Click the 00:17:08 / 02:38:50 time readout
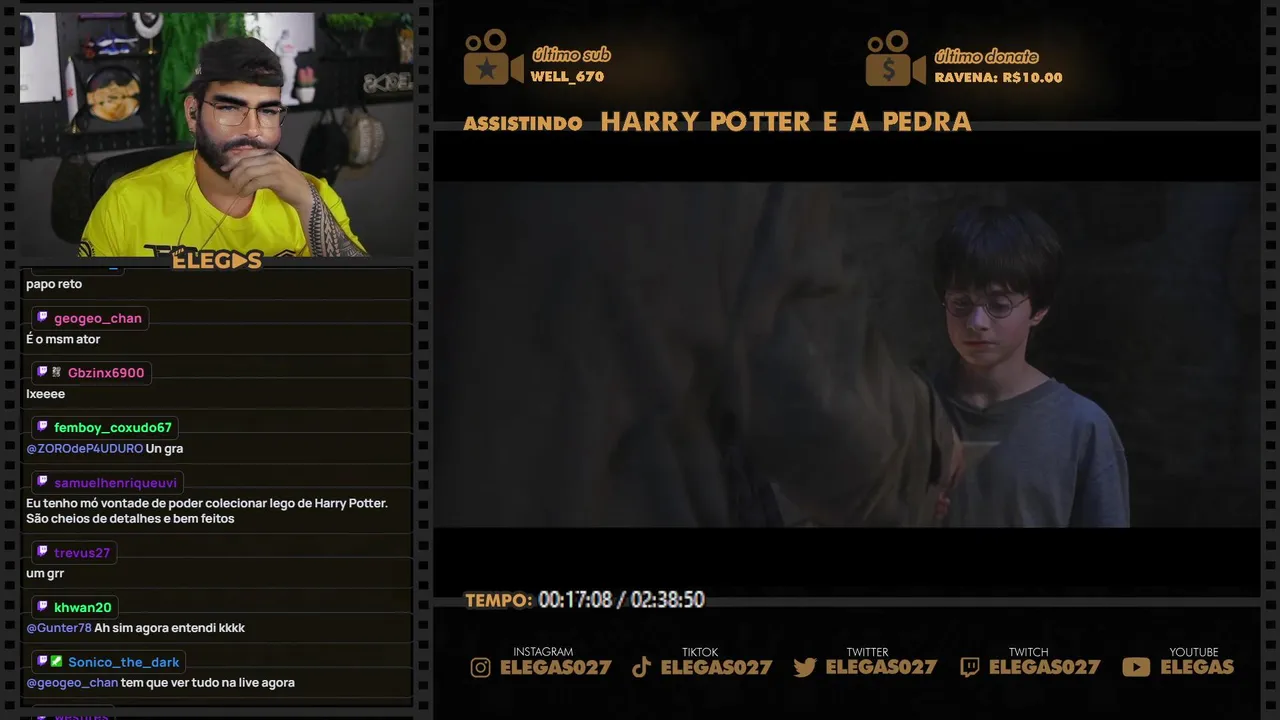1280x720 pixels. (621, 600)
